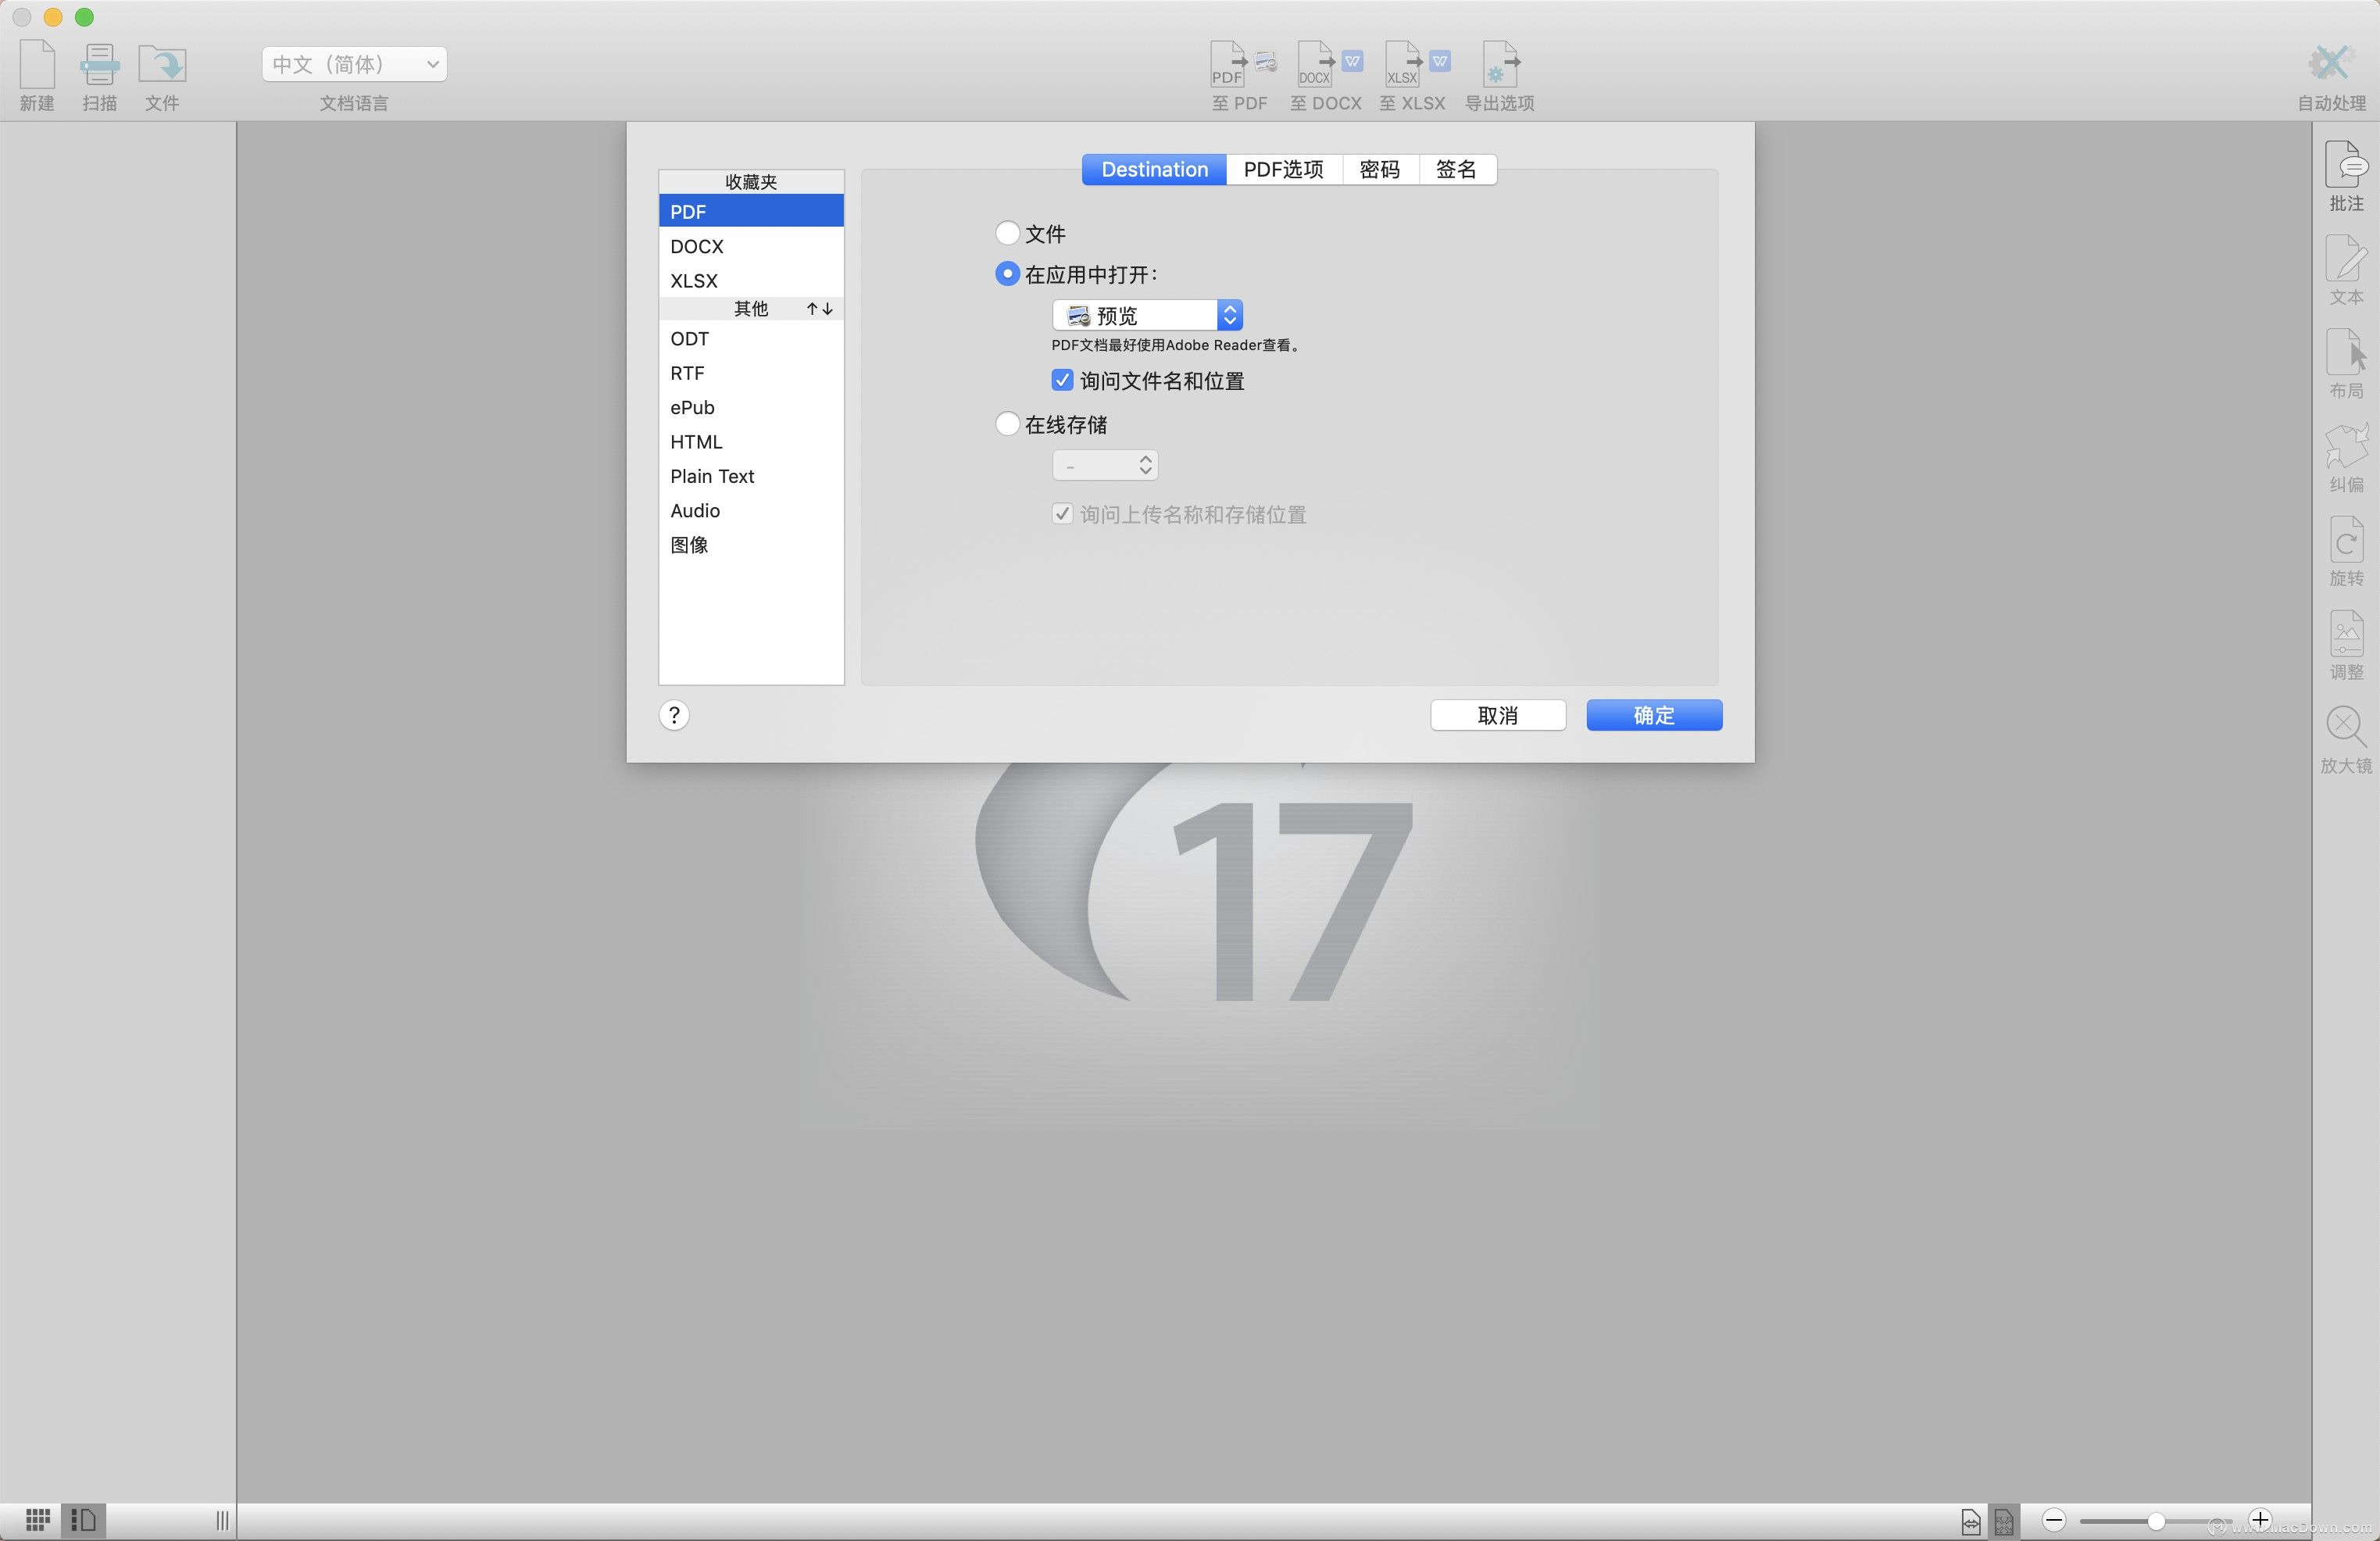
Task: Open 导出选项 export options icon
Action: pos(1499,65)
